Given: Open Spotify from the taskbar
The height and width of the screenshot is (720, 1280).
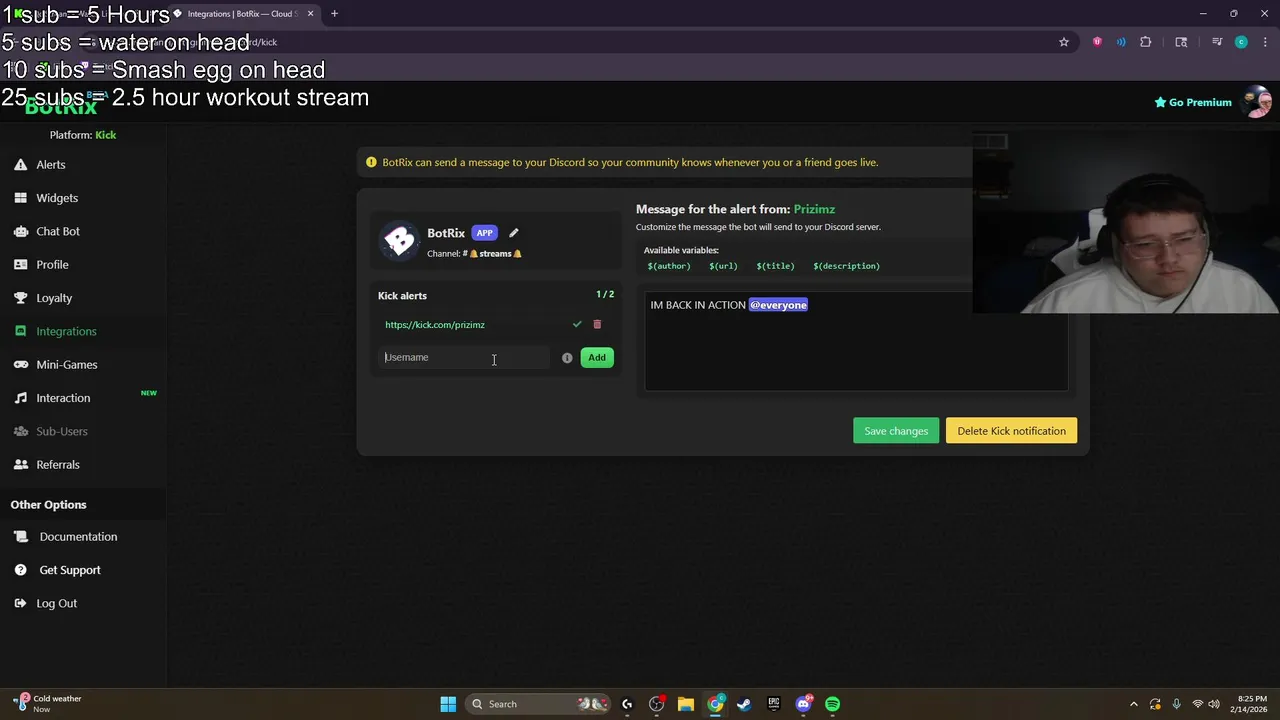Looking at the screenshot, I should (x=833, y=704).
